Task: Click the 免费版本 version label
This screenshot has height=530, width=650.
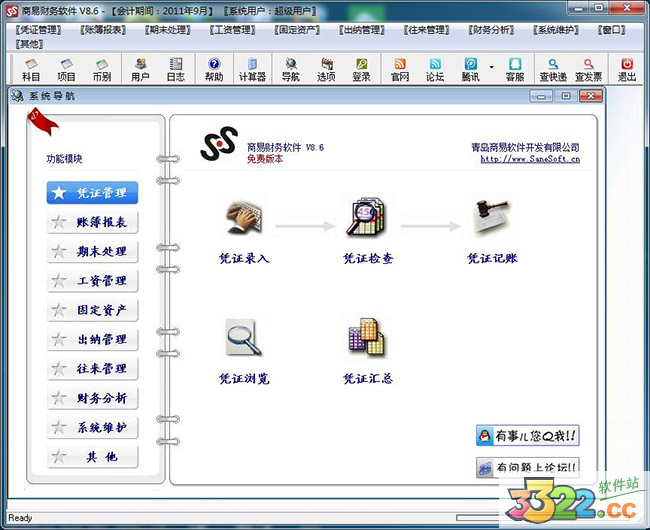Action: pos(265,159)
